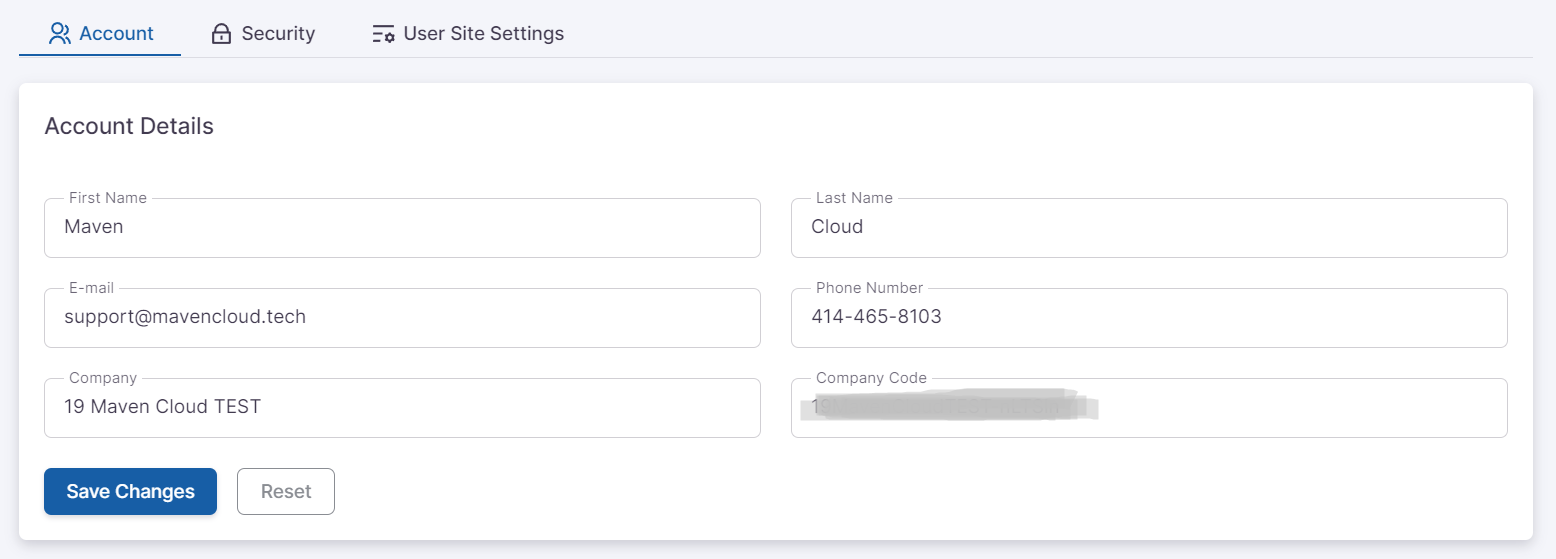The image size is (1556, 559).
Task: Click the settings-list icon beside User Site Settings
Action: click(x=383, y=34)
